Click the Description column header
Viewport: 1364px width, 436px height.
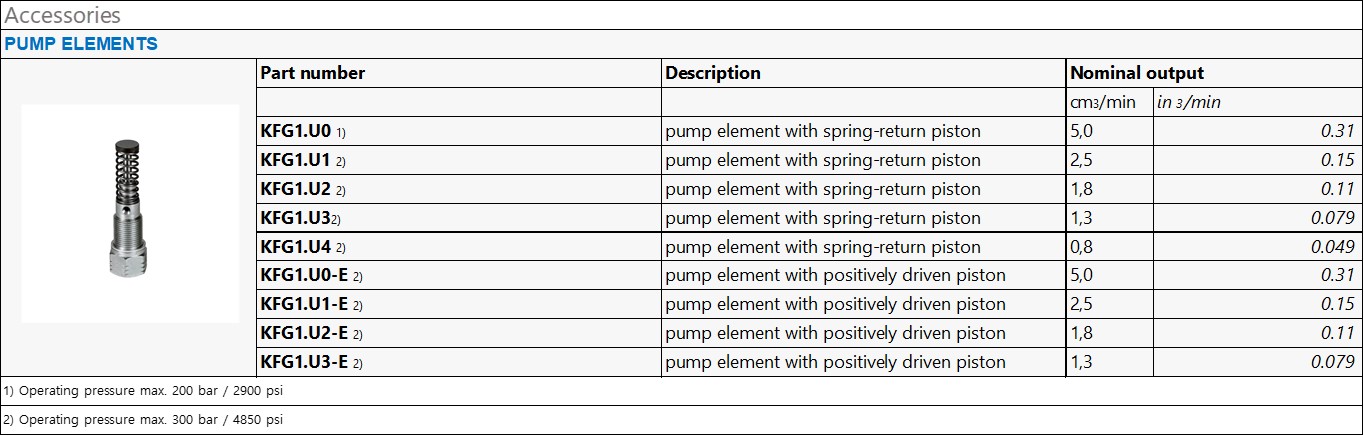[x=712, y=73]
